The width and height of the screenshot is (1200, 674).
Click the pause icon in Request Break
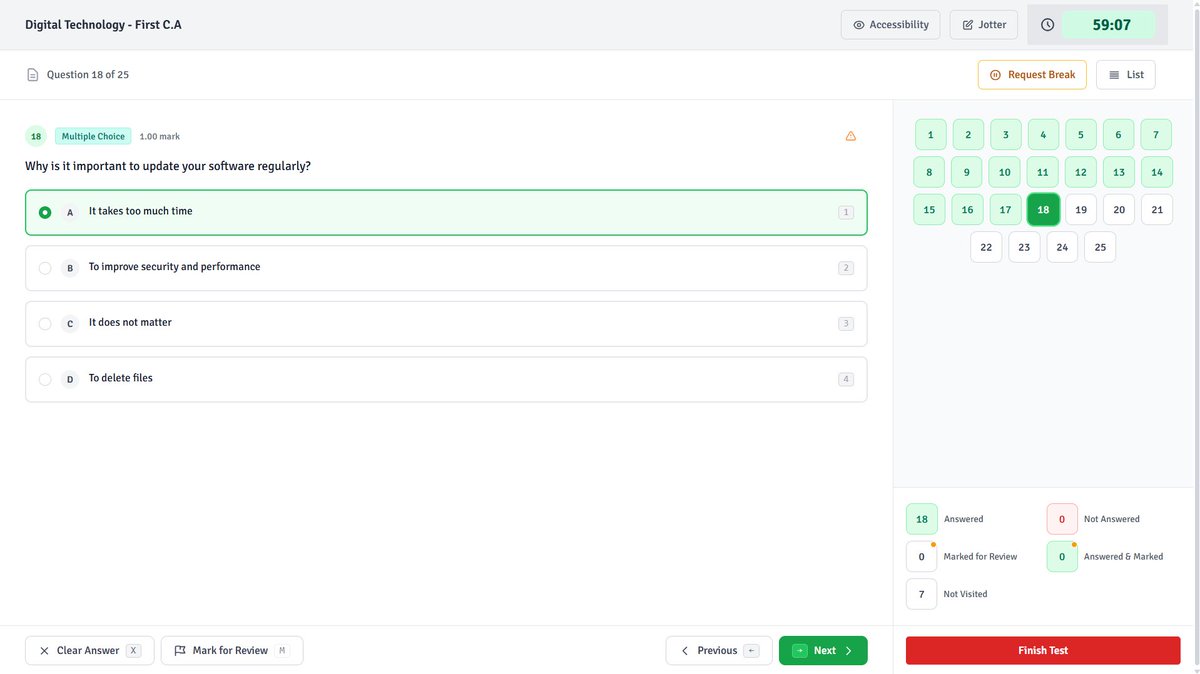(x=995, y=75)
